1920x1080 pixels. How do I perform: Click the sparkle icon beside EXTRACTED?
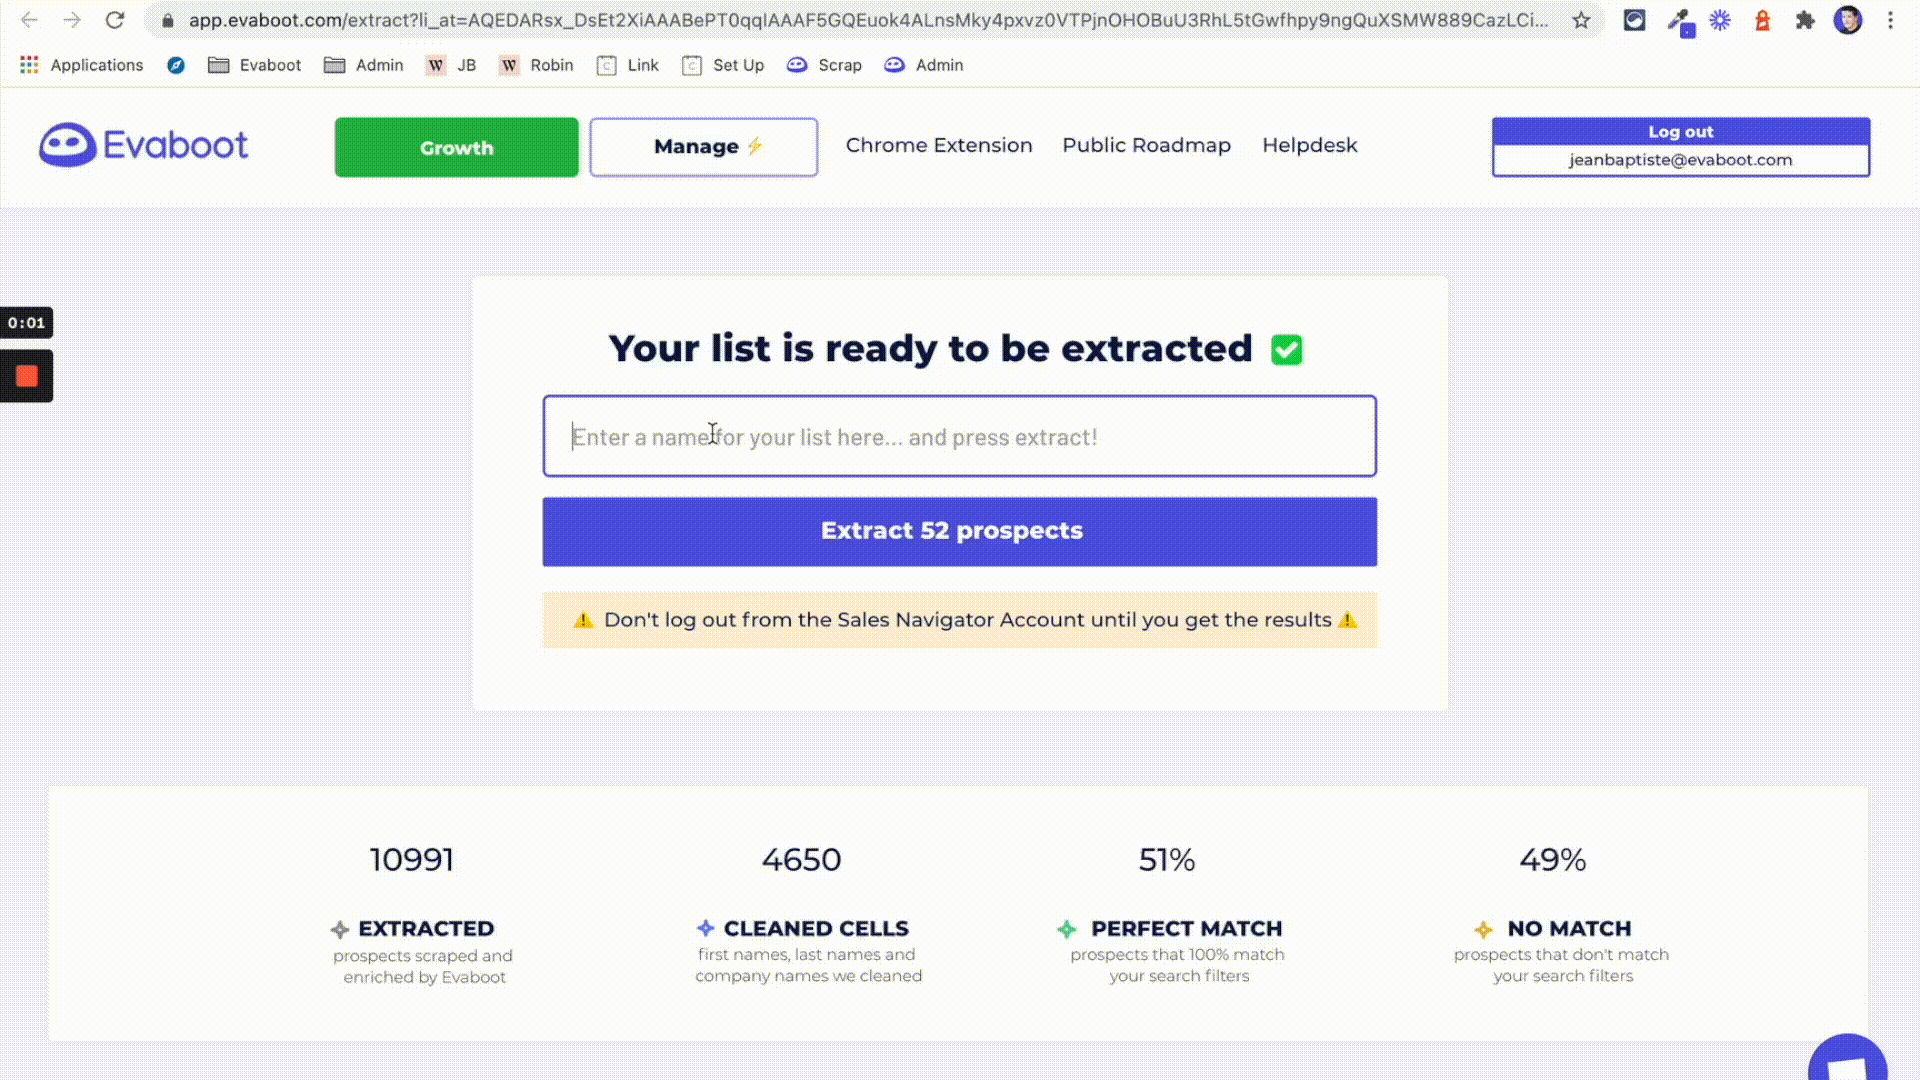pyautogui.click(x=340, y=930)
